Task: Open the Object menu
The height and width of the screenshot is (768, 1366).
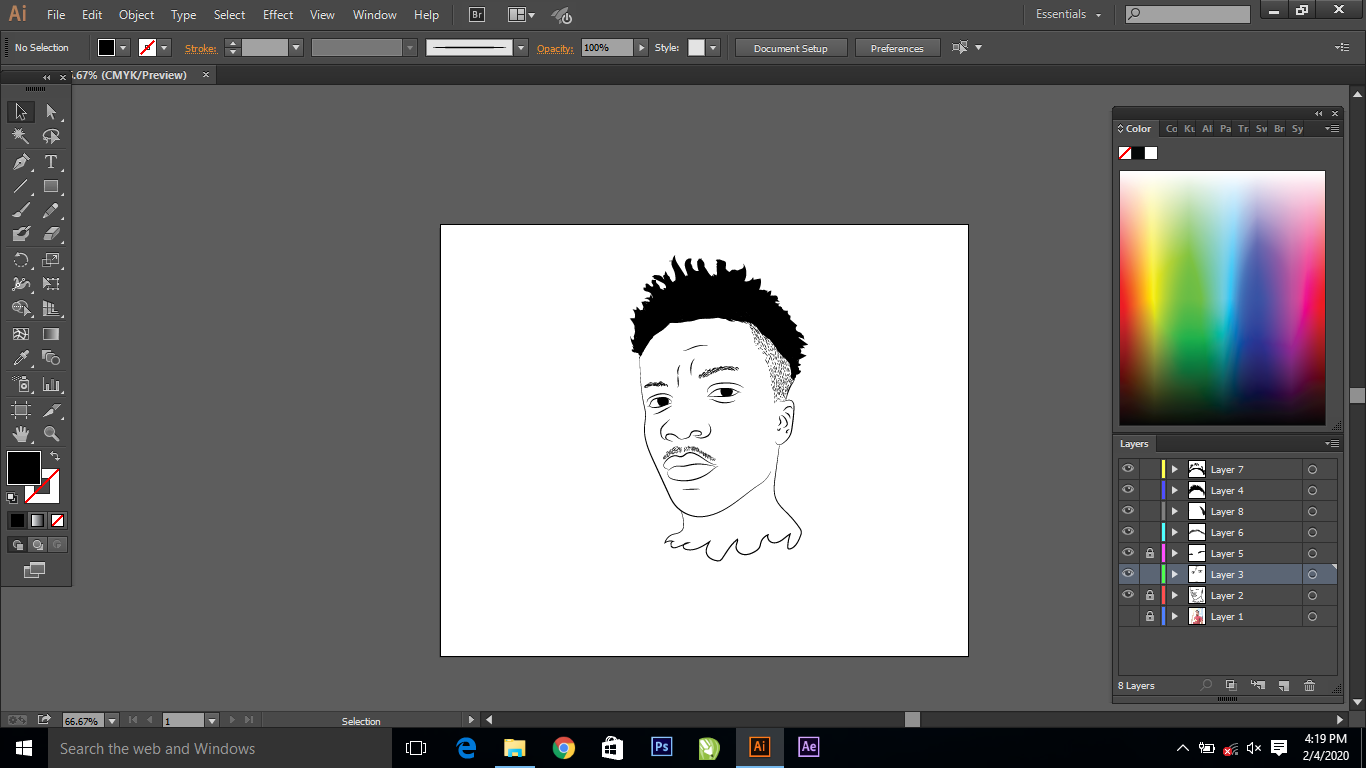Action: pyautogui.click(x=136, y=15)
